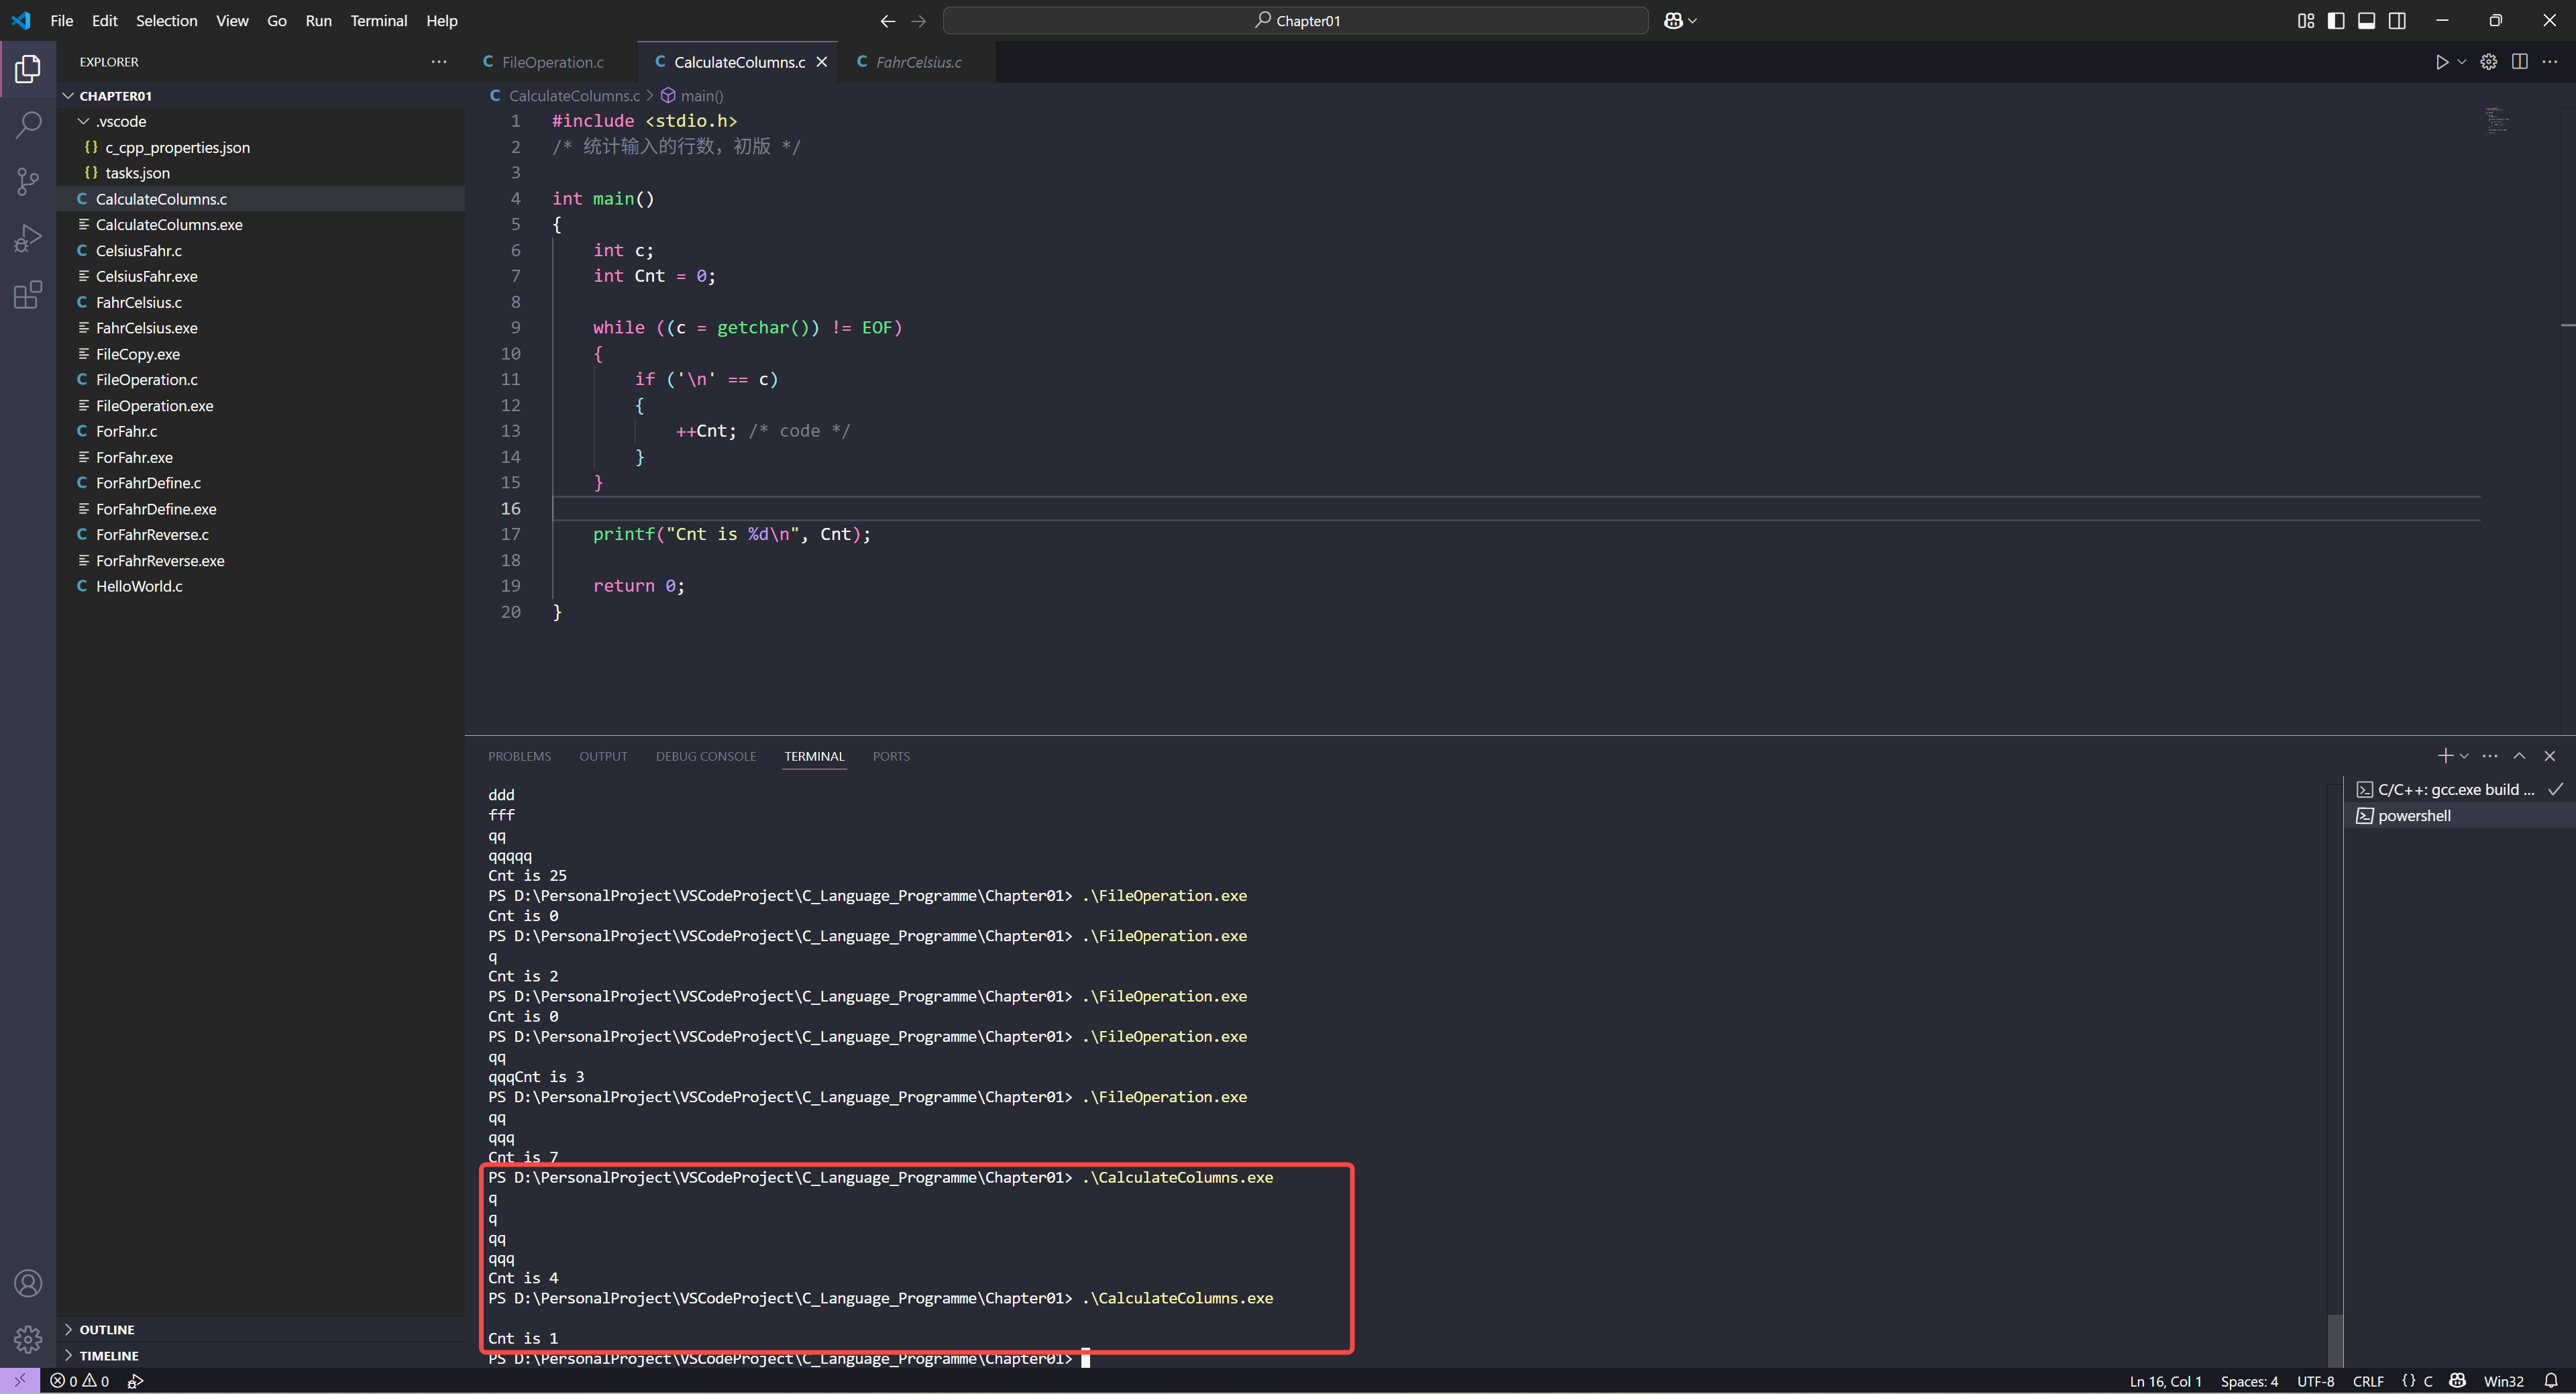2576x1394 pixels.
Task: Click the UTF-8 encoding status item
Action: (2315, 1381)
